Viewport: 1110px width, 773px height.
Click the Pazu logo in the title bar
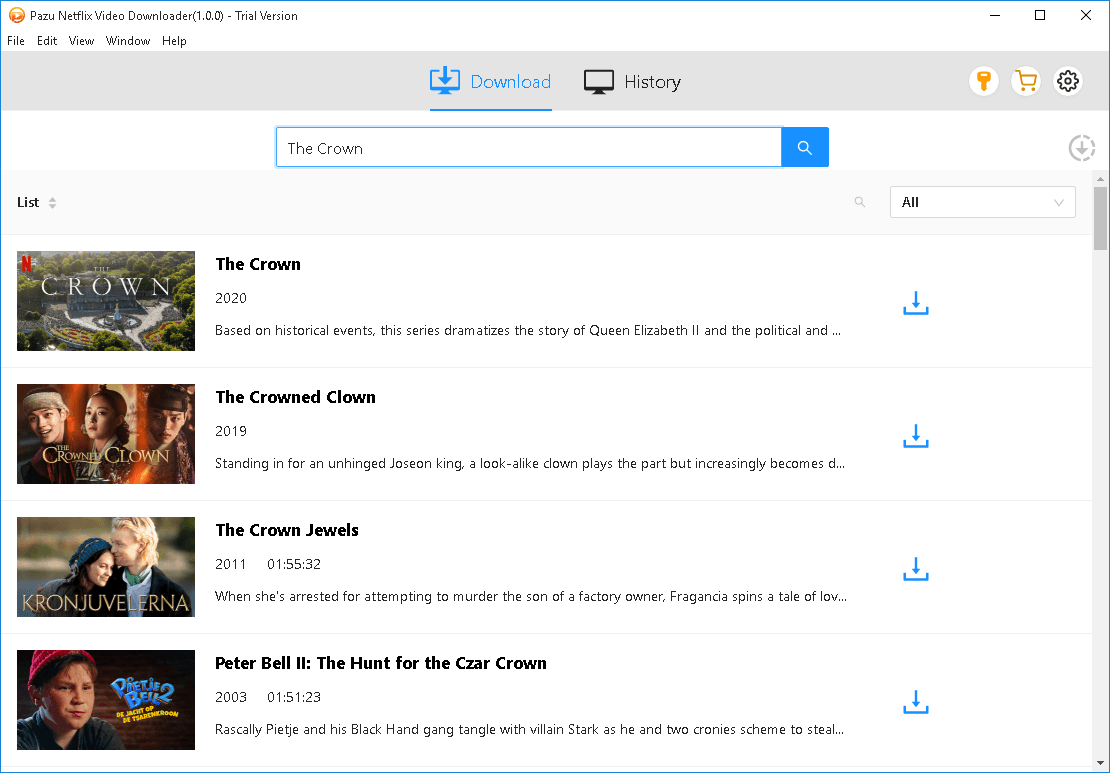[14, 15]
